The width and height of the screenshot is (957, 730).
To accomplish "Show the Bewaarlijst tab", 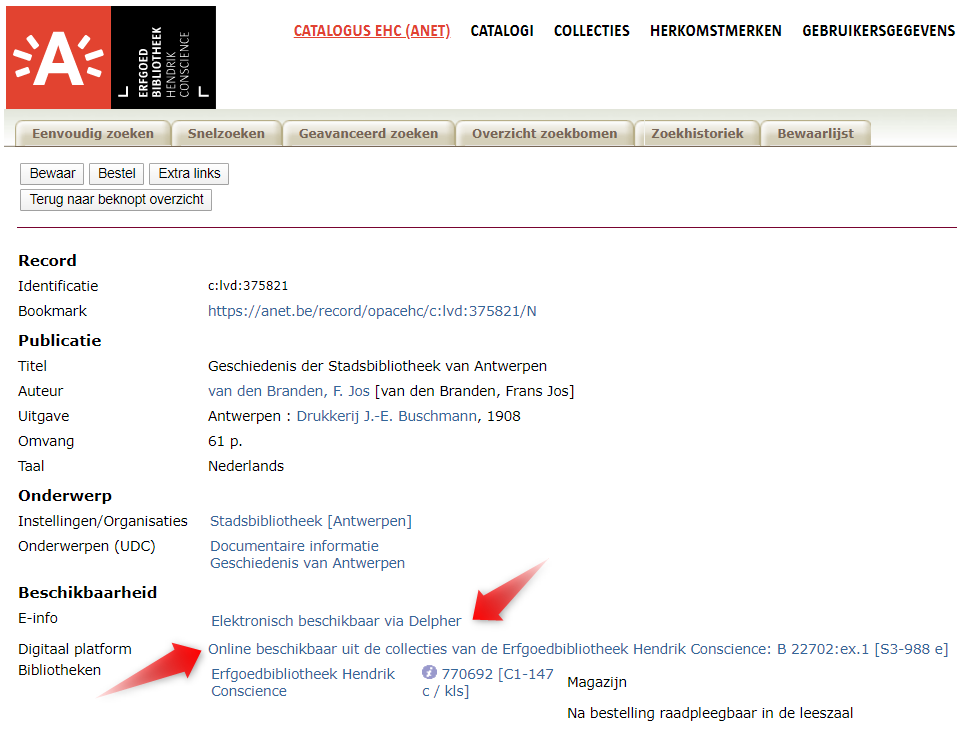I will (x=815, y=133).
